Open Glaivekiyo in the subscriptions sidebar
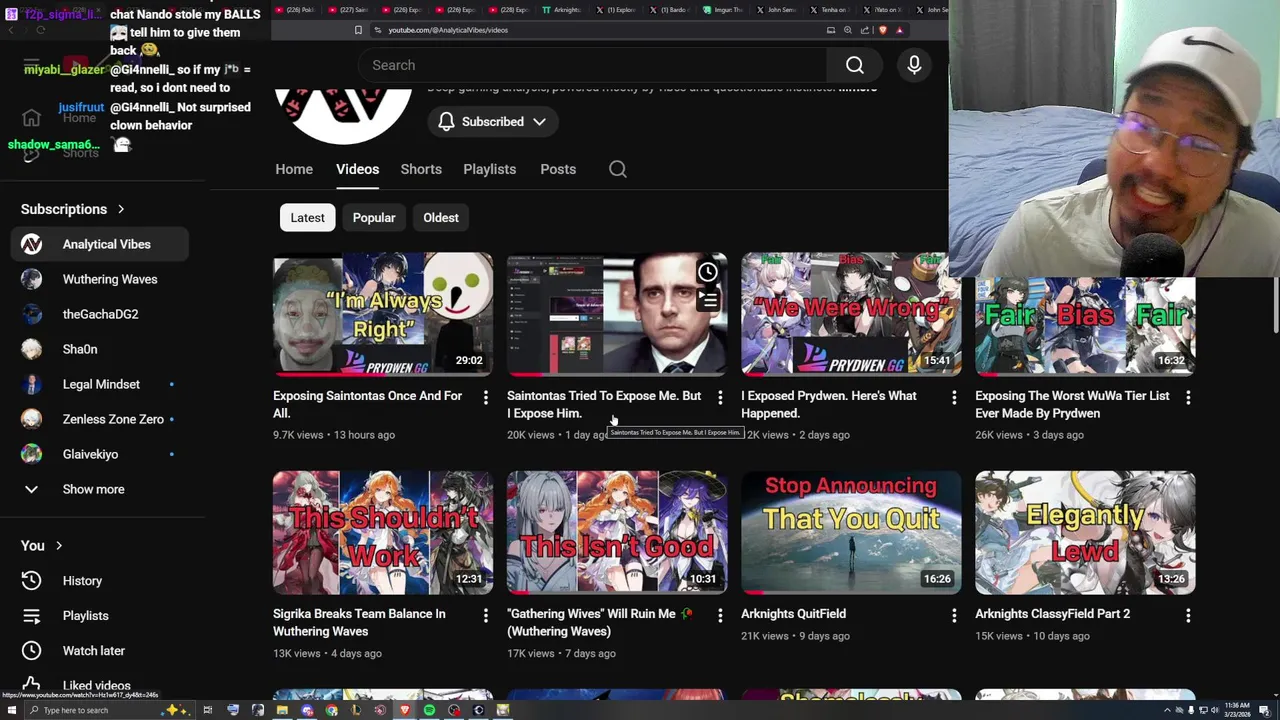The height and width of the screenshot is (720, 1280). click(x=100, y=454)
